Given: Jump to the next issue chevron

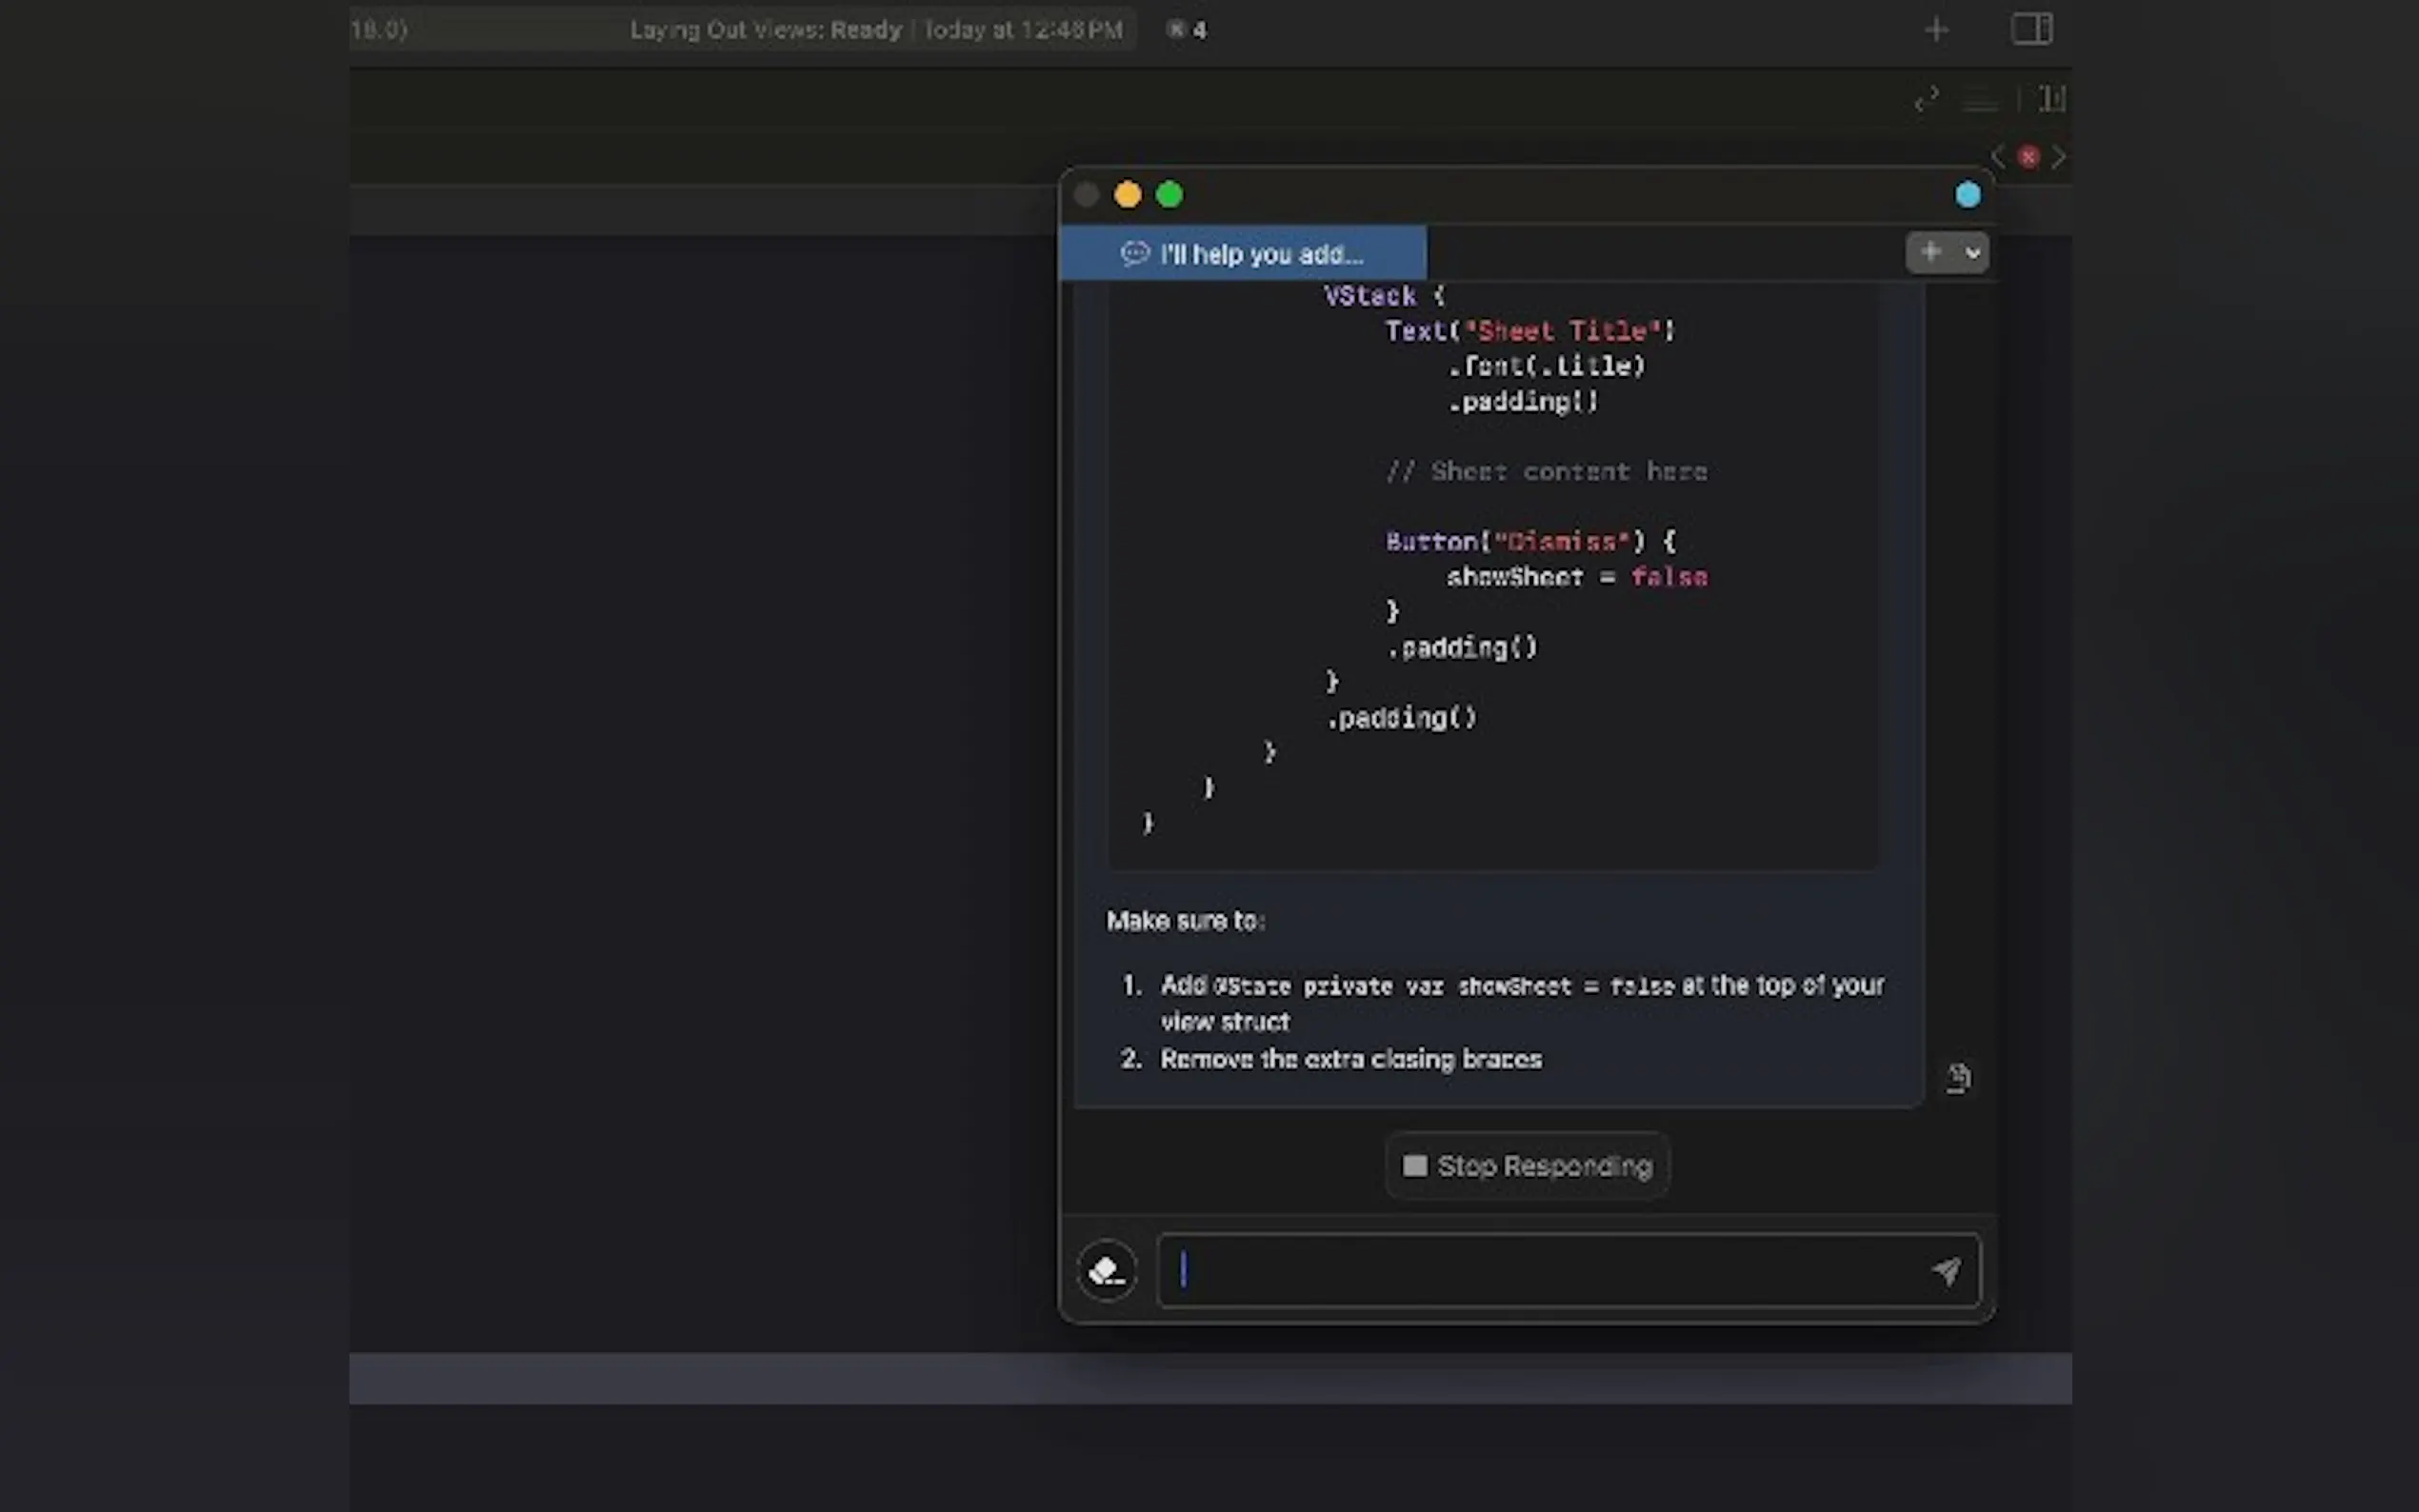Looking at the screenshot, I should pos(2058,157).
